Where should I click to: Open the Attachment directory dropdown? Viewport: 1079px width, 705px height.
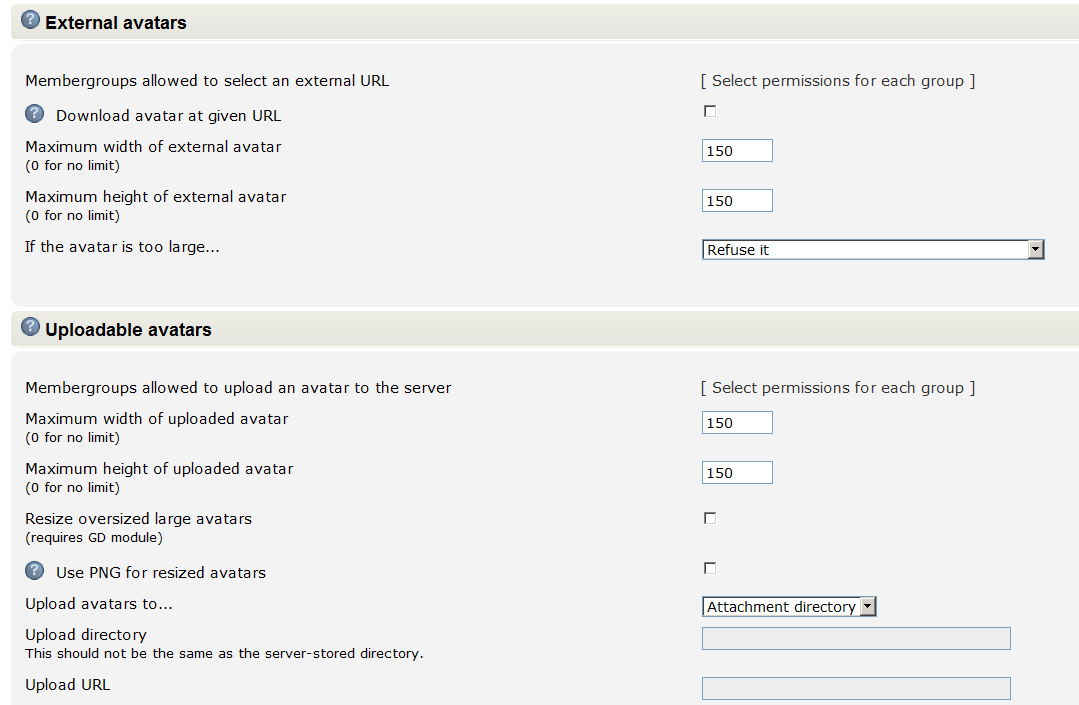[789, 607]
